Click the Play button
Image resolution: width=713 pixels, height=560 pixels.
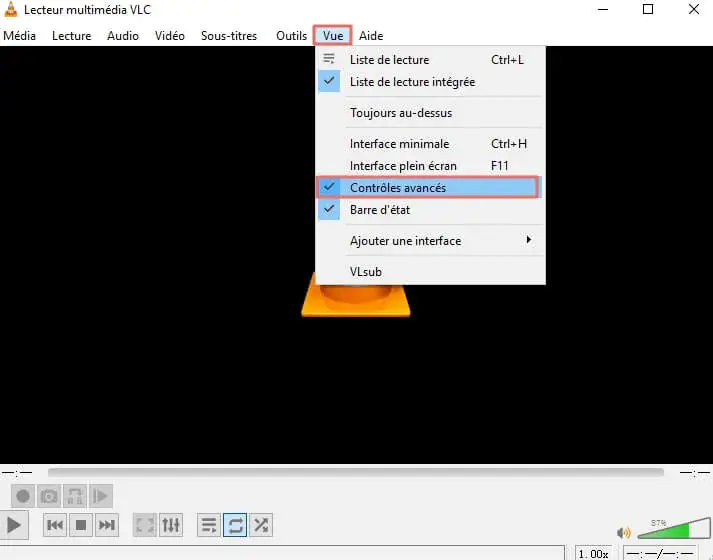[14, 524]
